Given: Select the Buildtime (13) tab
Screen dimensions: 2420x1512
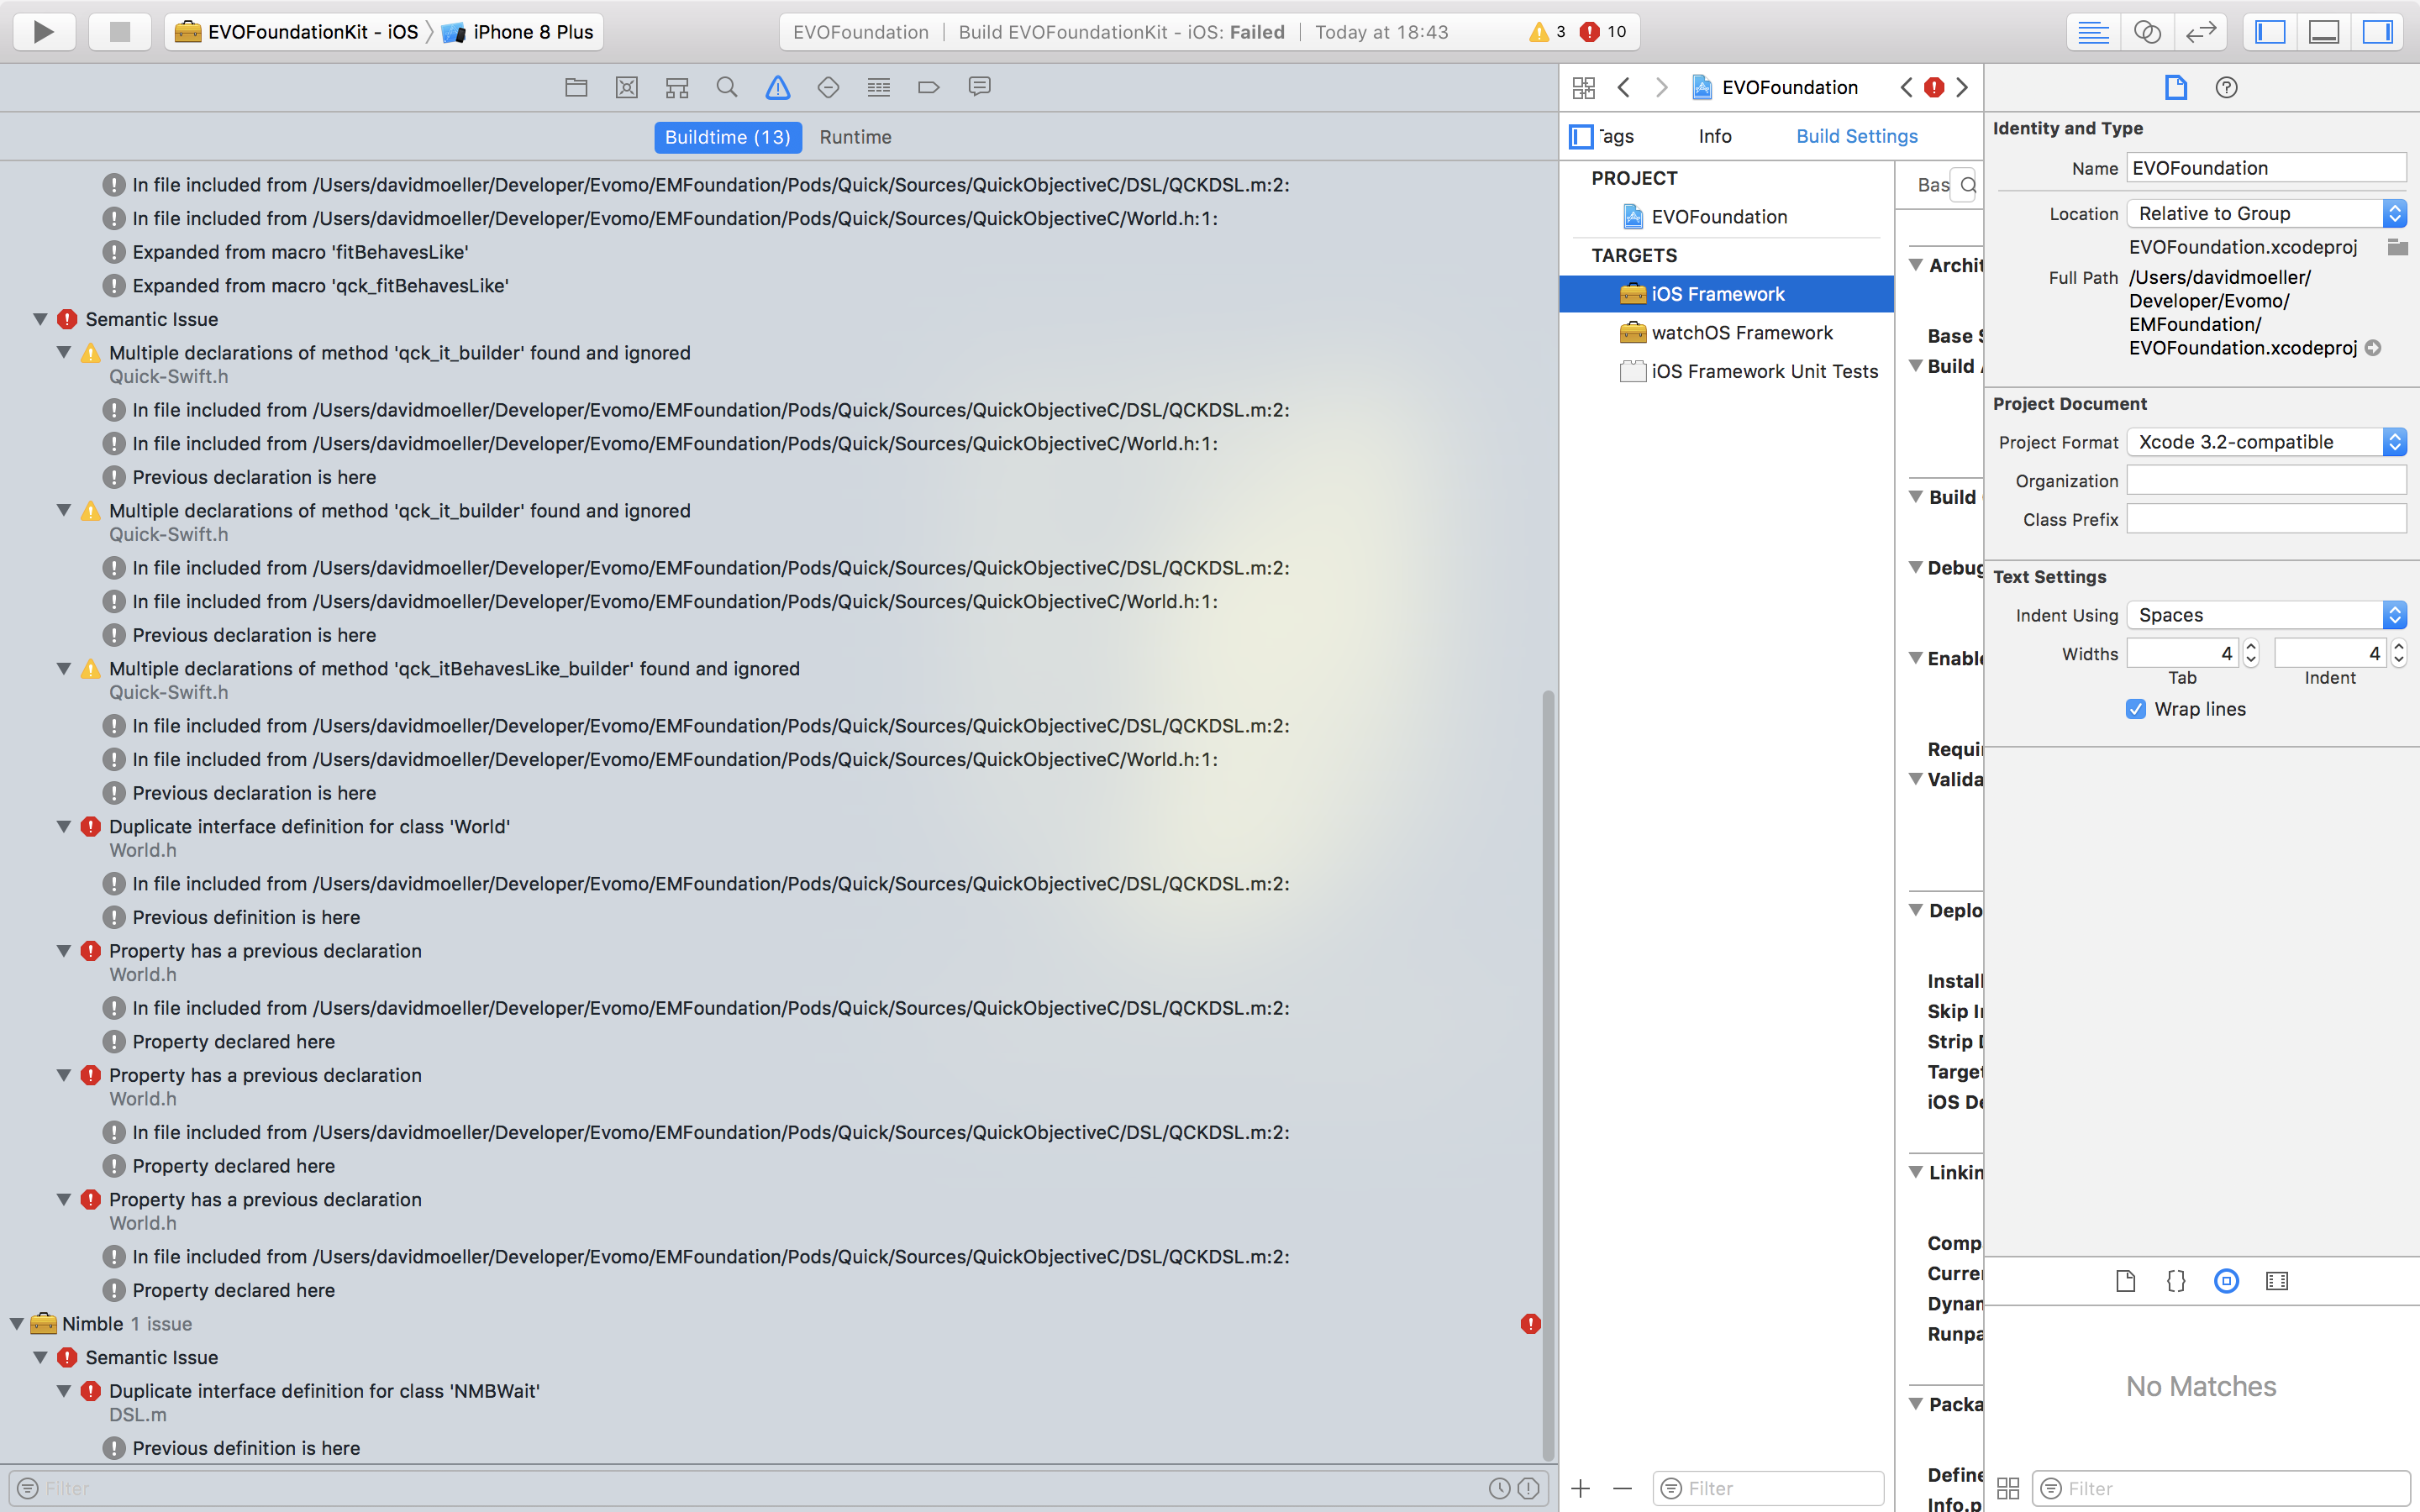Looking at the screenshot, I should (728, 137).
